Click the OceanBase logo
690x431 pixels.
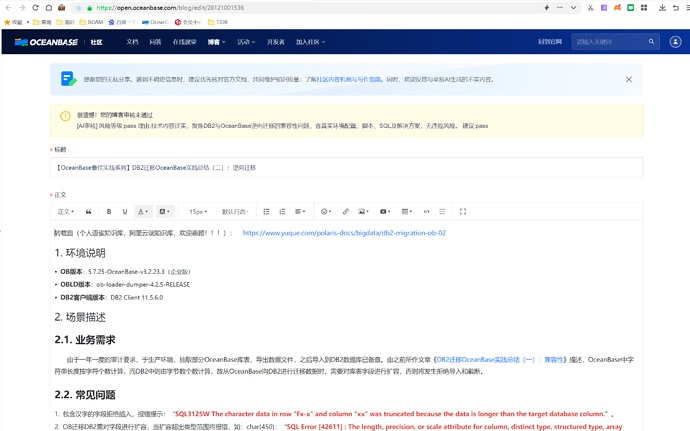46,42
